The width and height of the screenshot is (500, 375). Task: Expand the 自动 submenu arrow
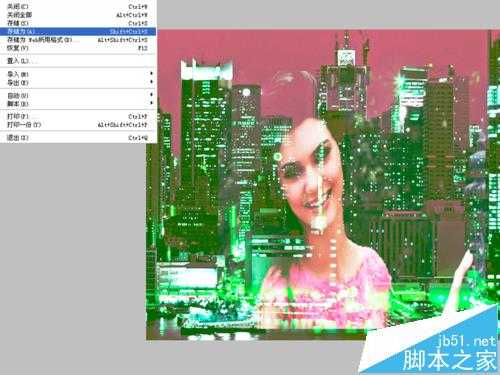[x=152, y=95]
